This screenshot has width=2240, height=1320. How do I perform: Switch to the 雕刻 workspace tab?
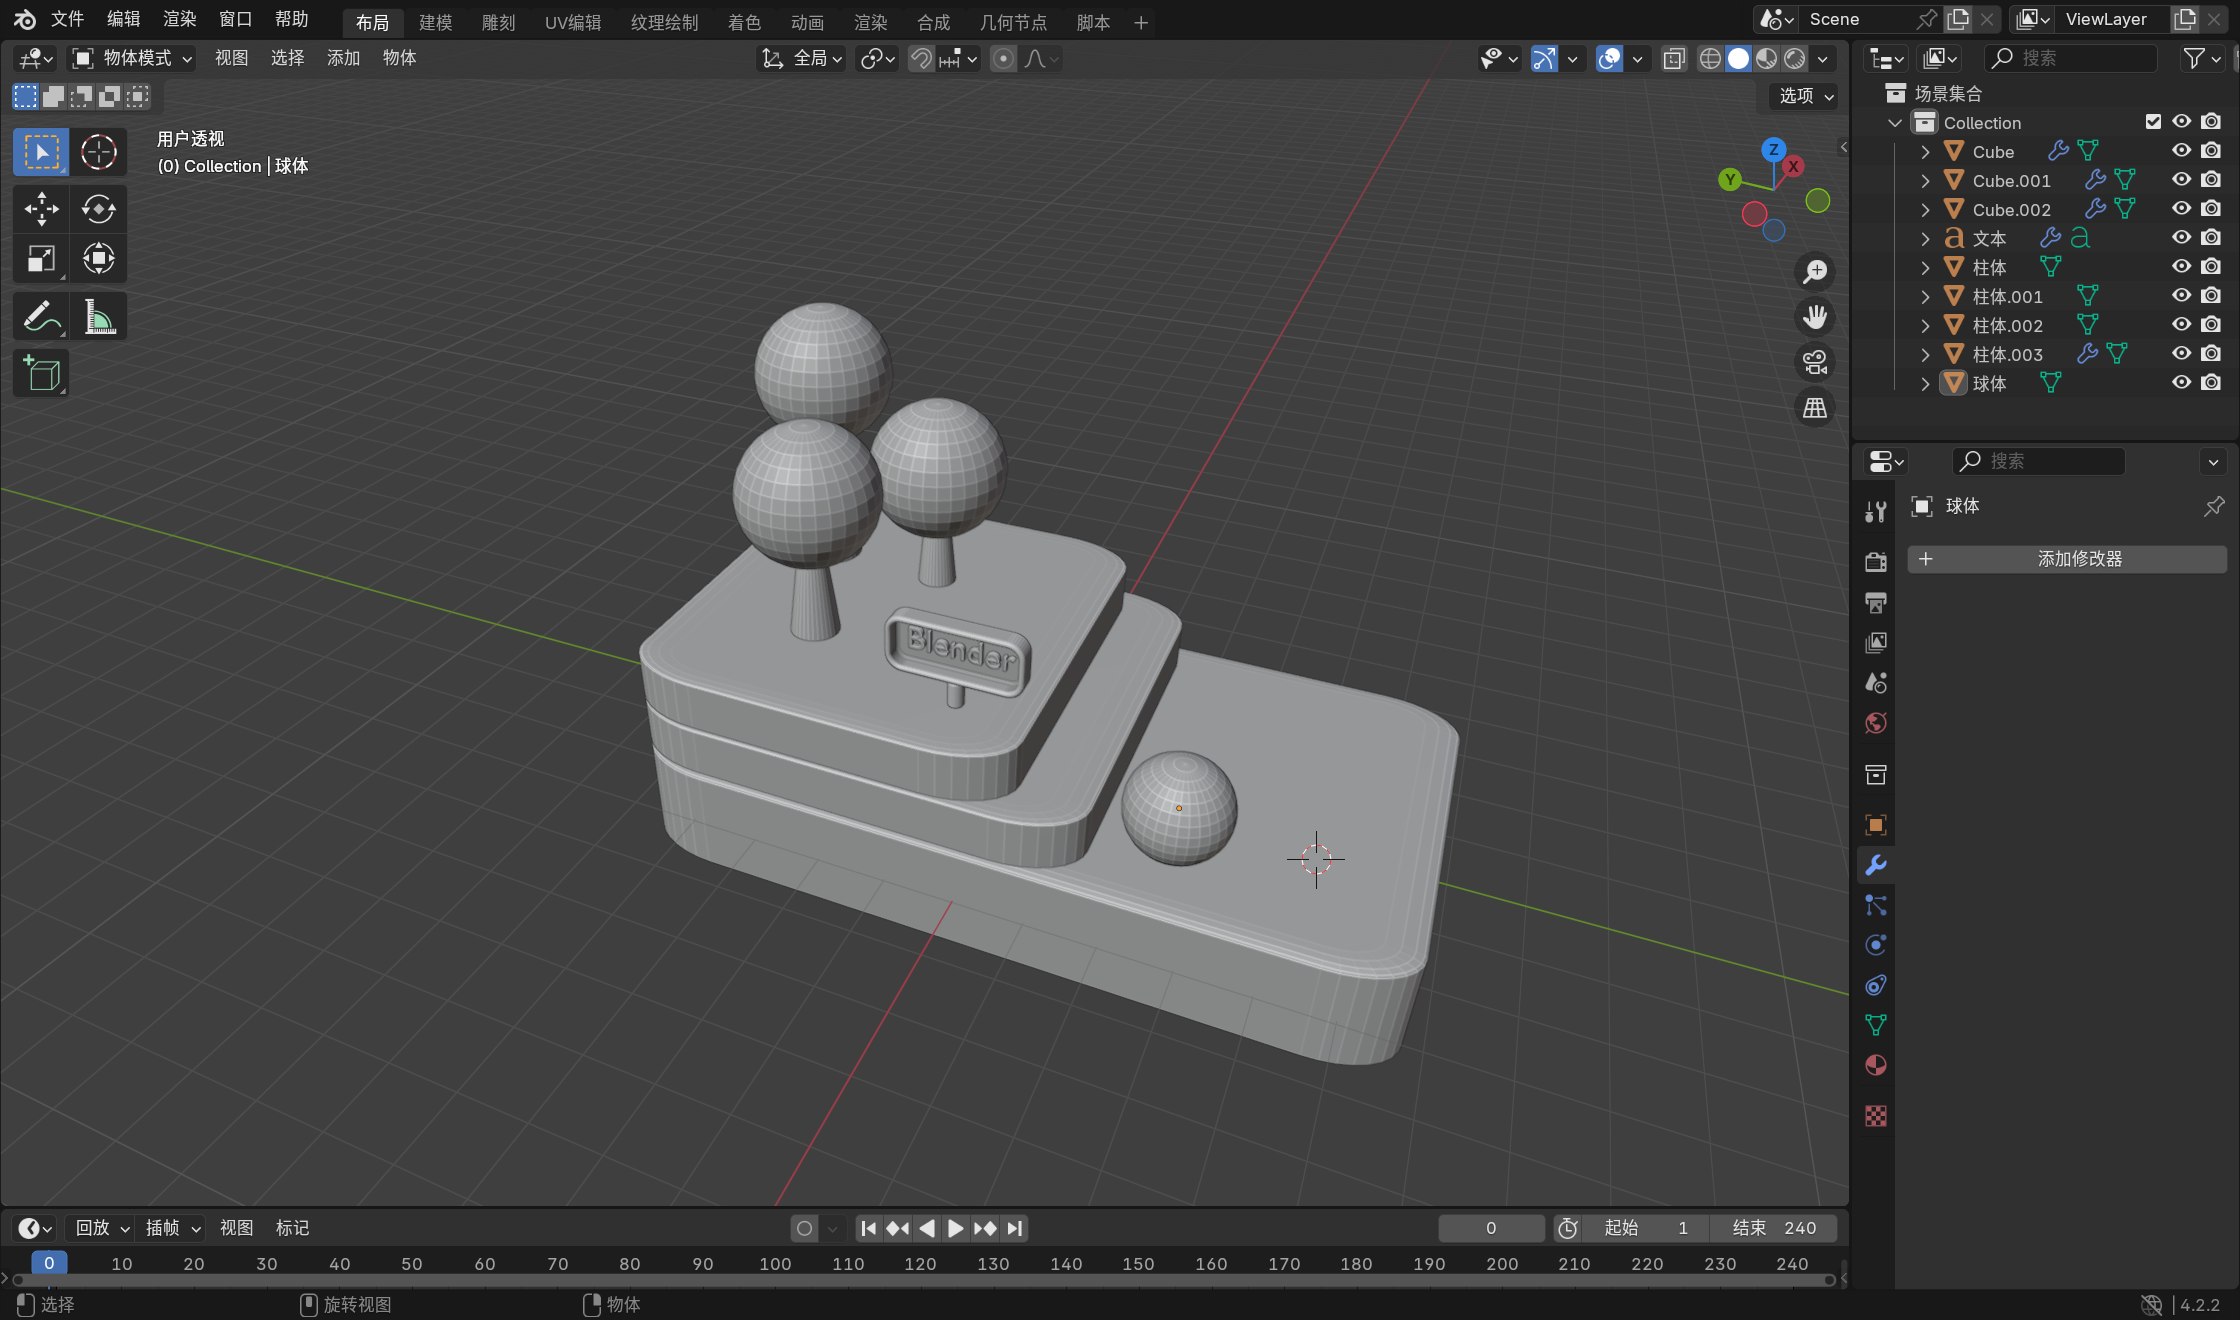pyautogui.click(x=498, y=22)
